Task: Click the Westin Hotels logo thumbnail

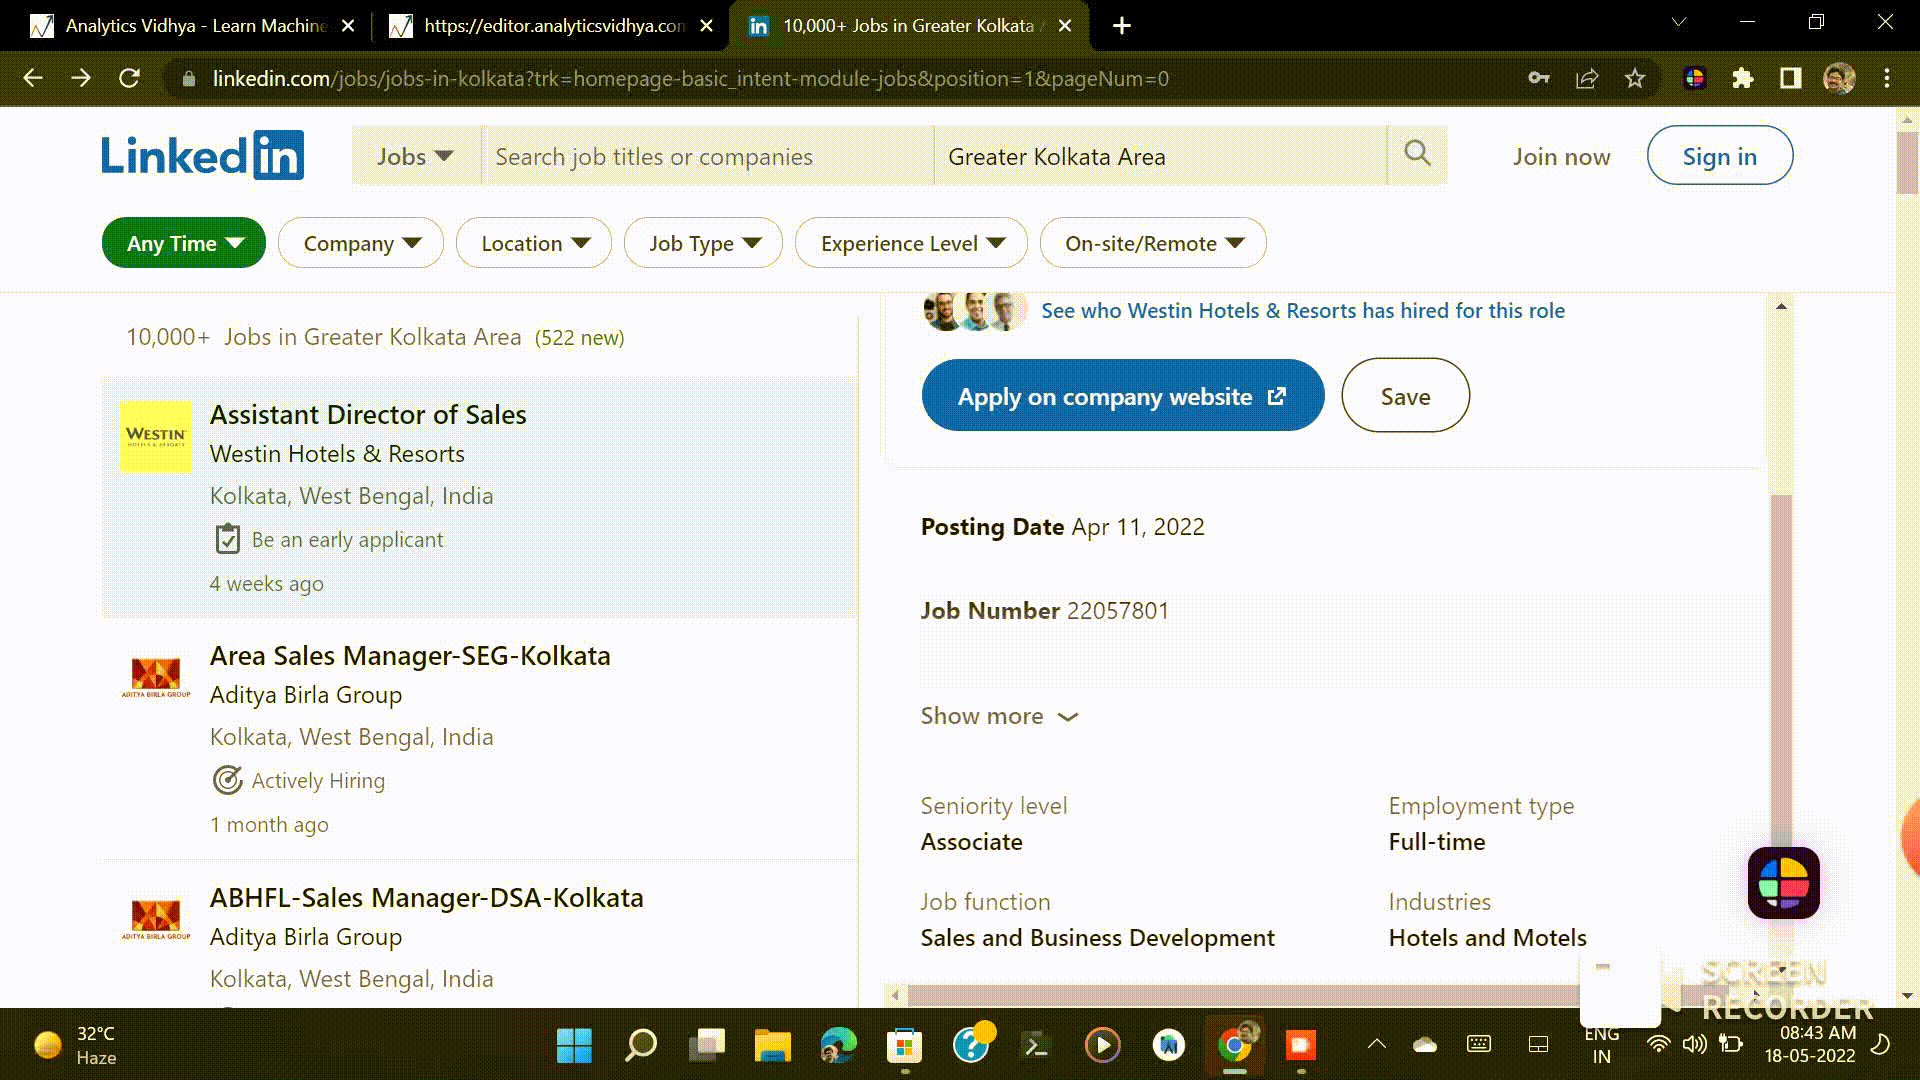Action: [156, 436]
